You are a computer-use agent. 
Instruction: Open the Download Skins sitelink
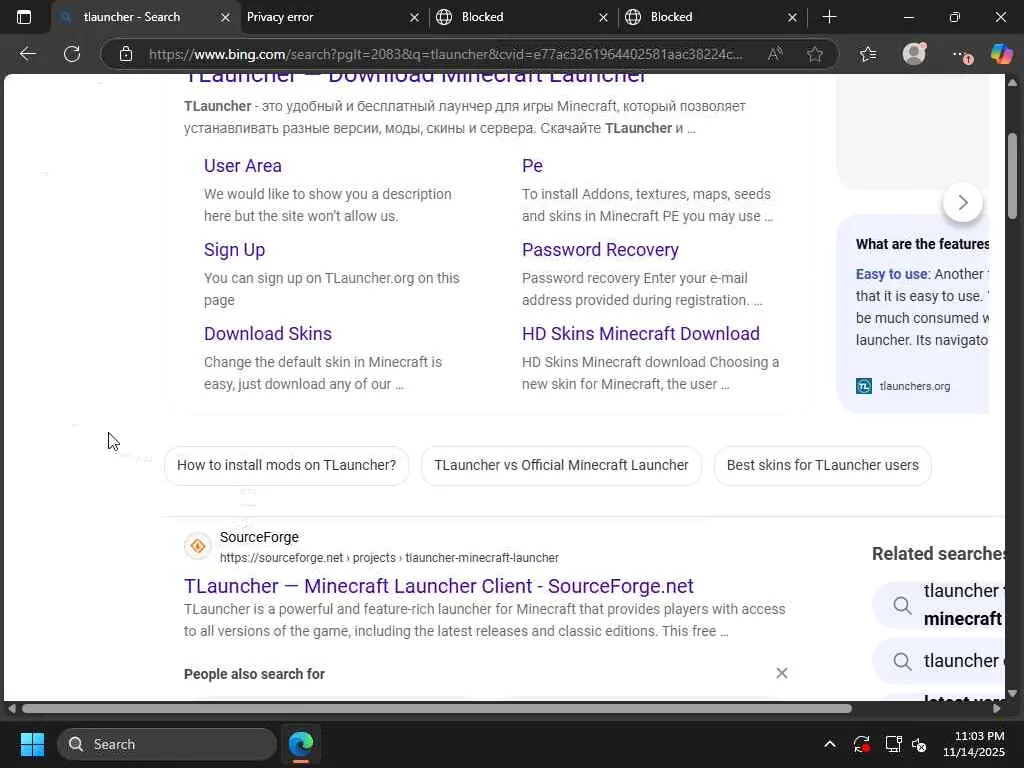click(268, 334)
